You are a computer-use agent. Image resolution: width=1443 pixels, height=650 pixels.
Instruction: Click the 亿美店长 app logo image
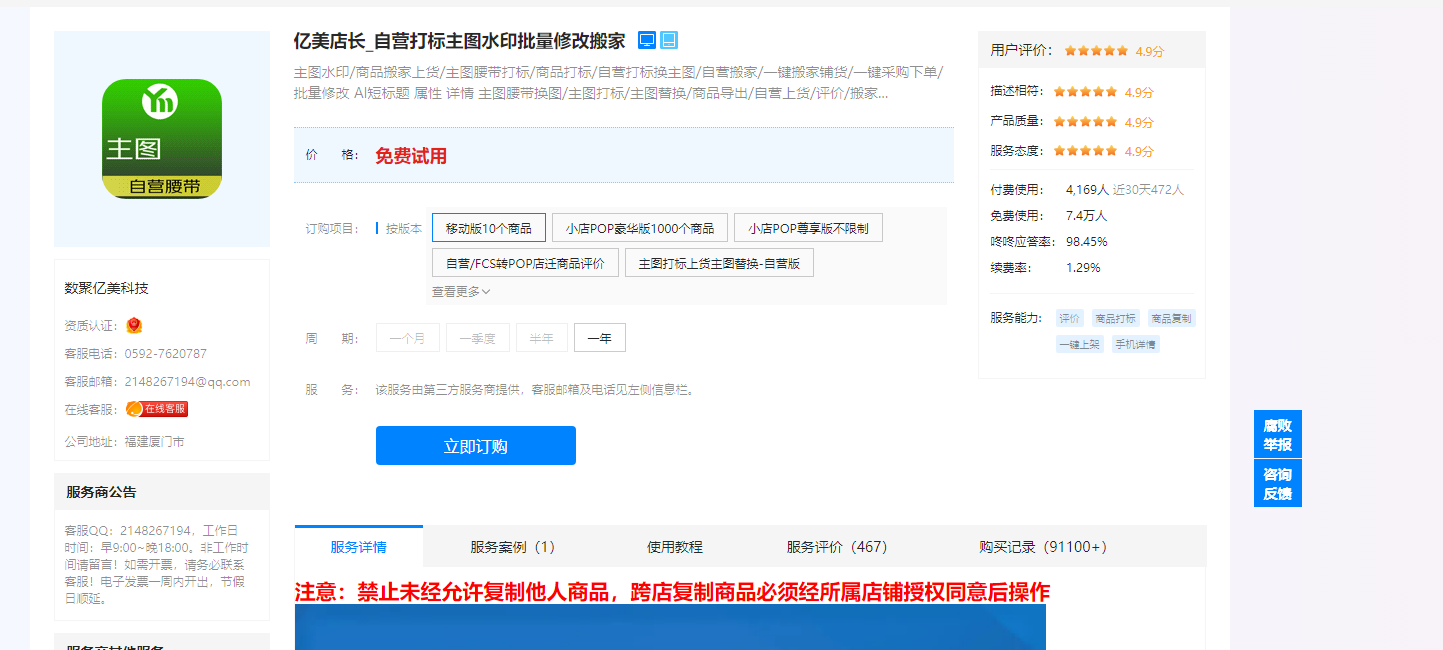162,139
